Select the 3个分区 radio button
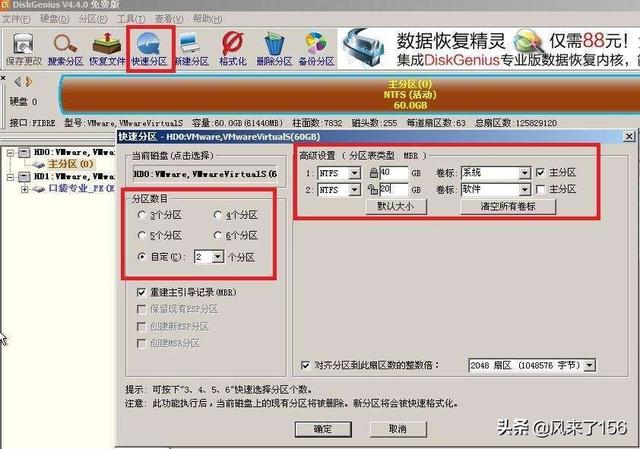The height and width of the screenshot is (449, 640). tap(144, 215)
